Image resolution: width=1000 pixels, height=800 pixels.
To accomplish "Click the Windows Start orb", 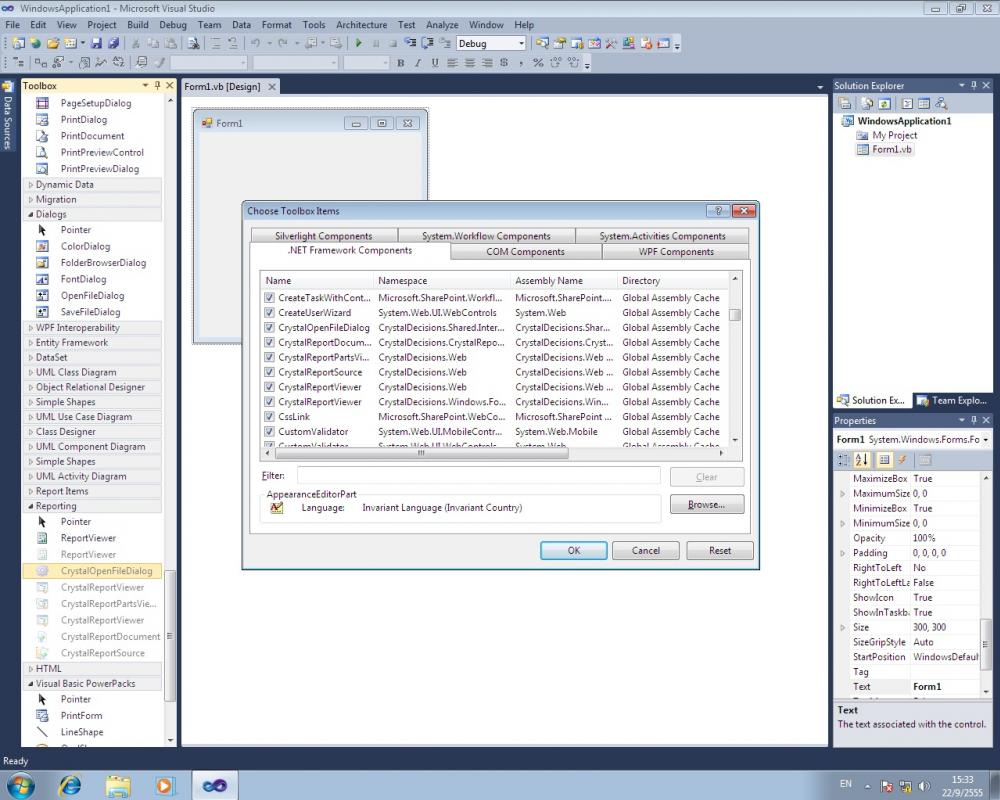I will [x=20, y=785].
